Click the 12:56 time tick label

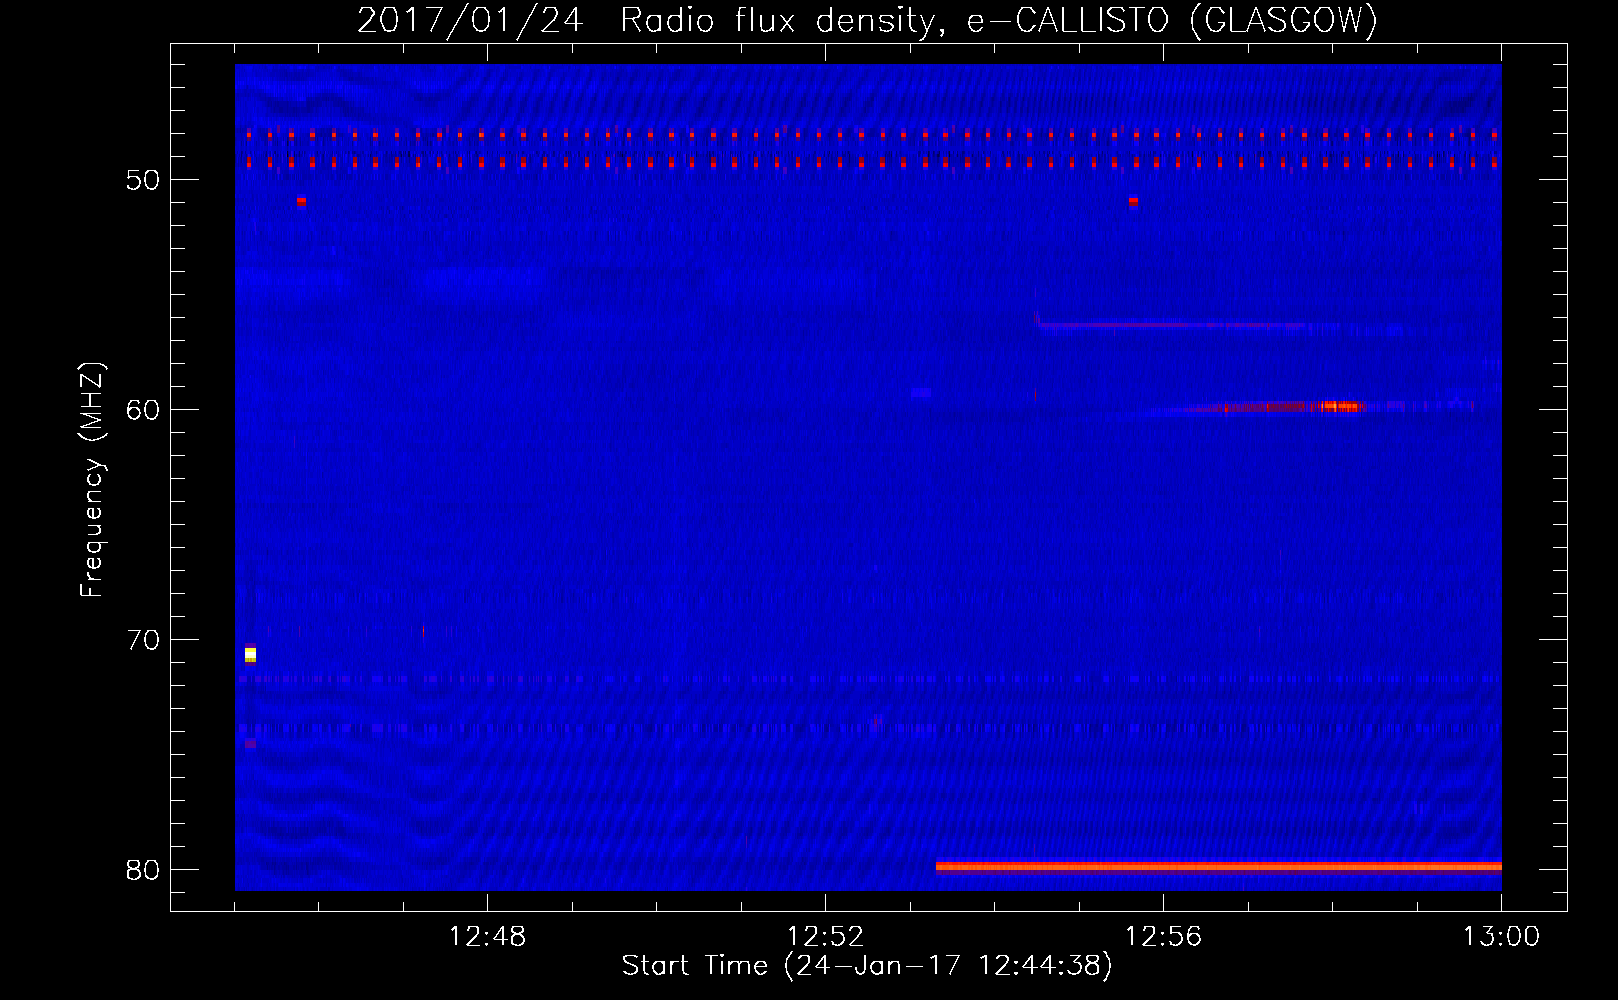click(x=1163, y=936)
